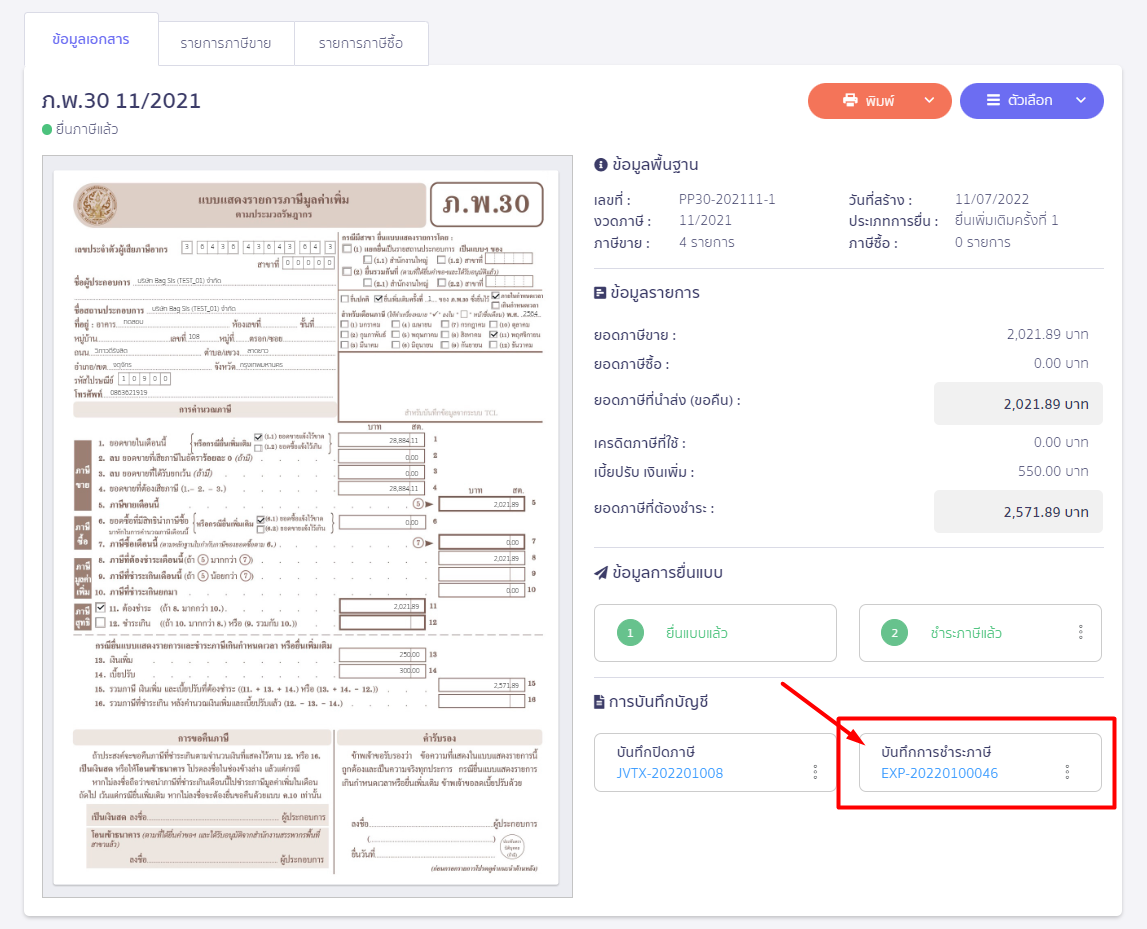The width and height of the screenshot is (1147, 929).
Task: Click document icon beside การบันทึกบัญชี
Action: pyautogui.click(x=600, y=702)
